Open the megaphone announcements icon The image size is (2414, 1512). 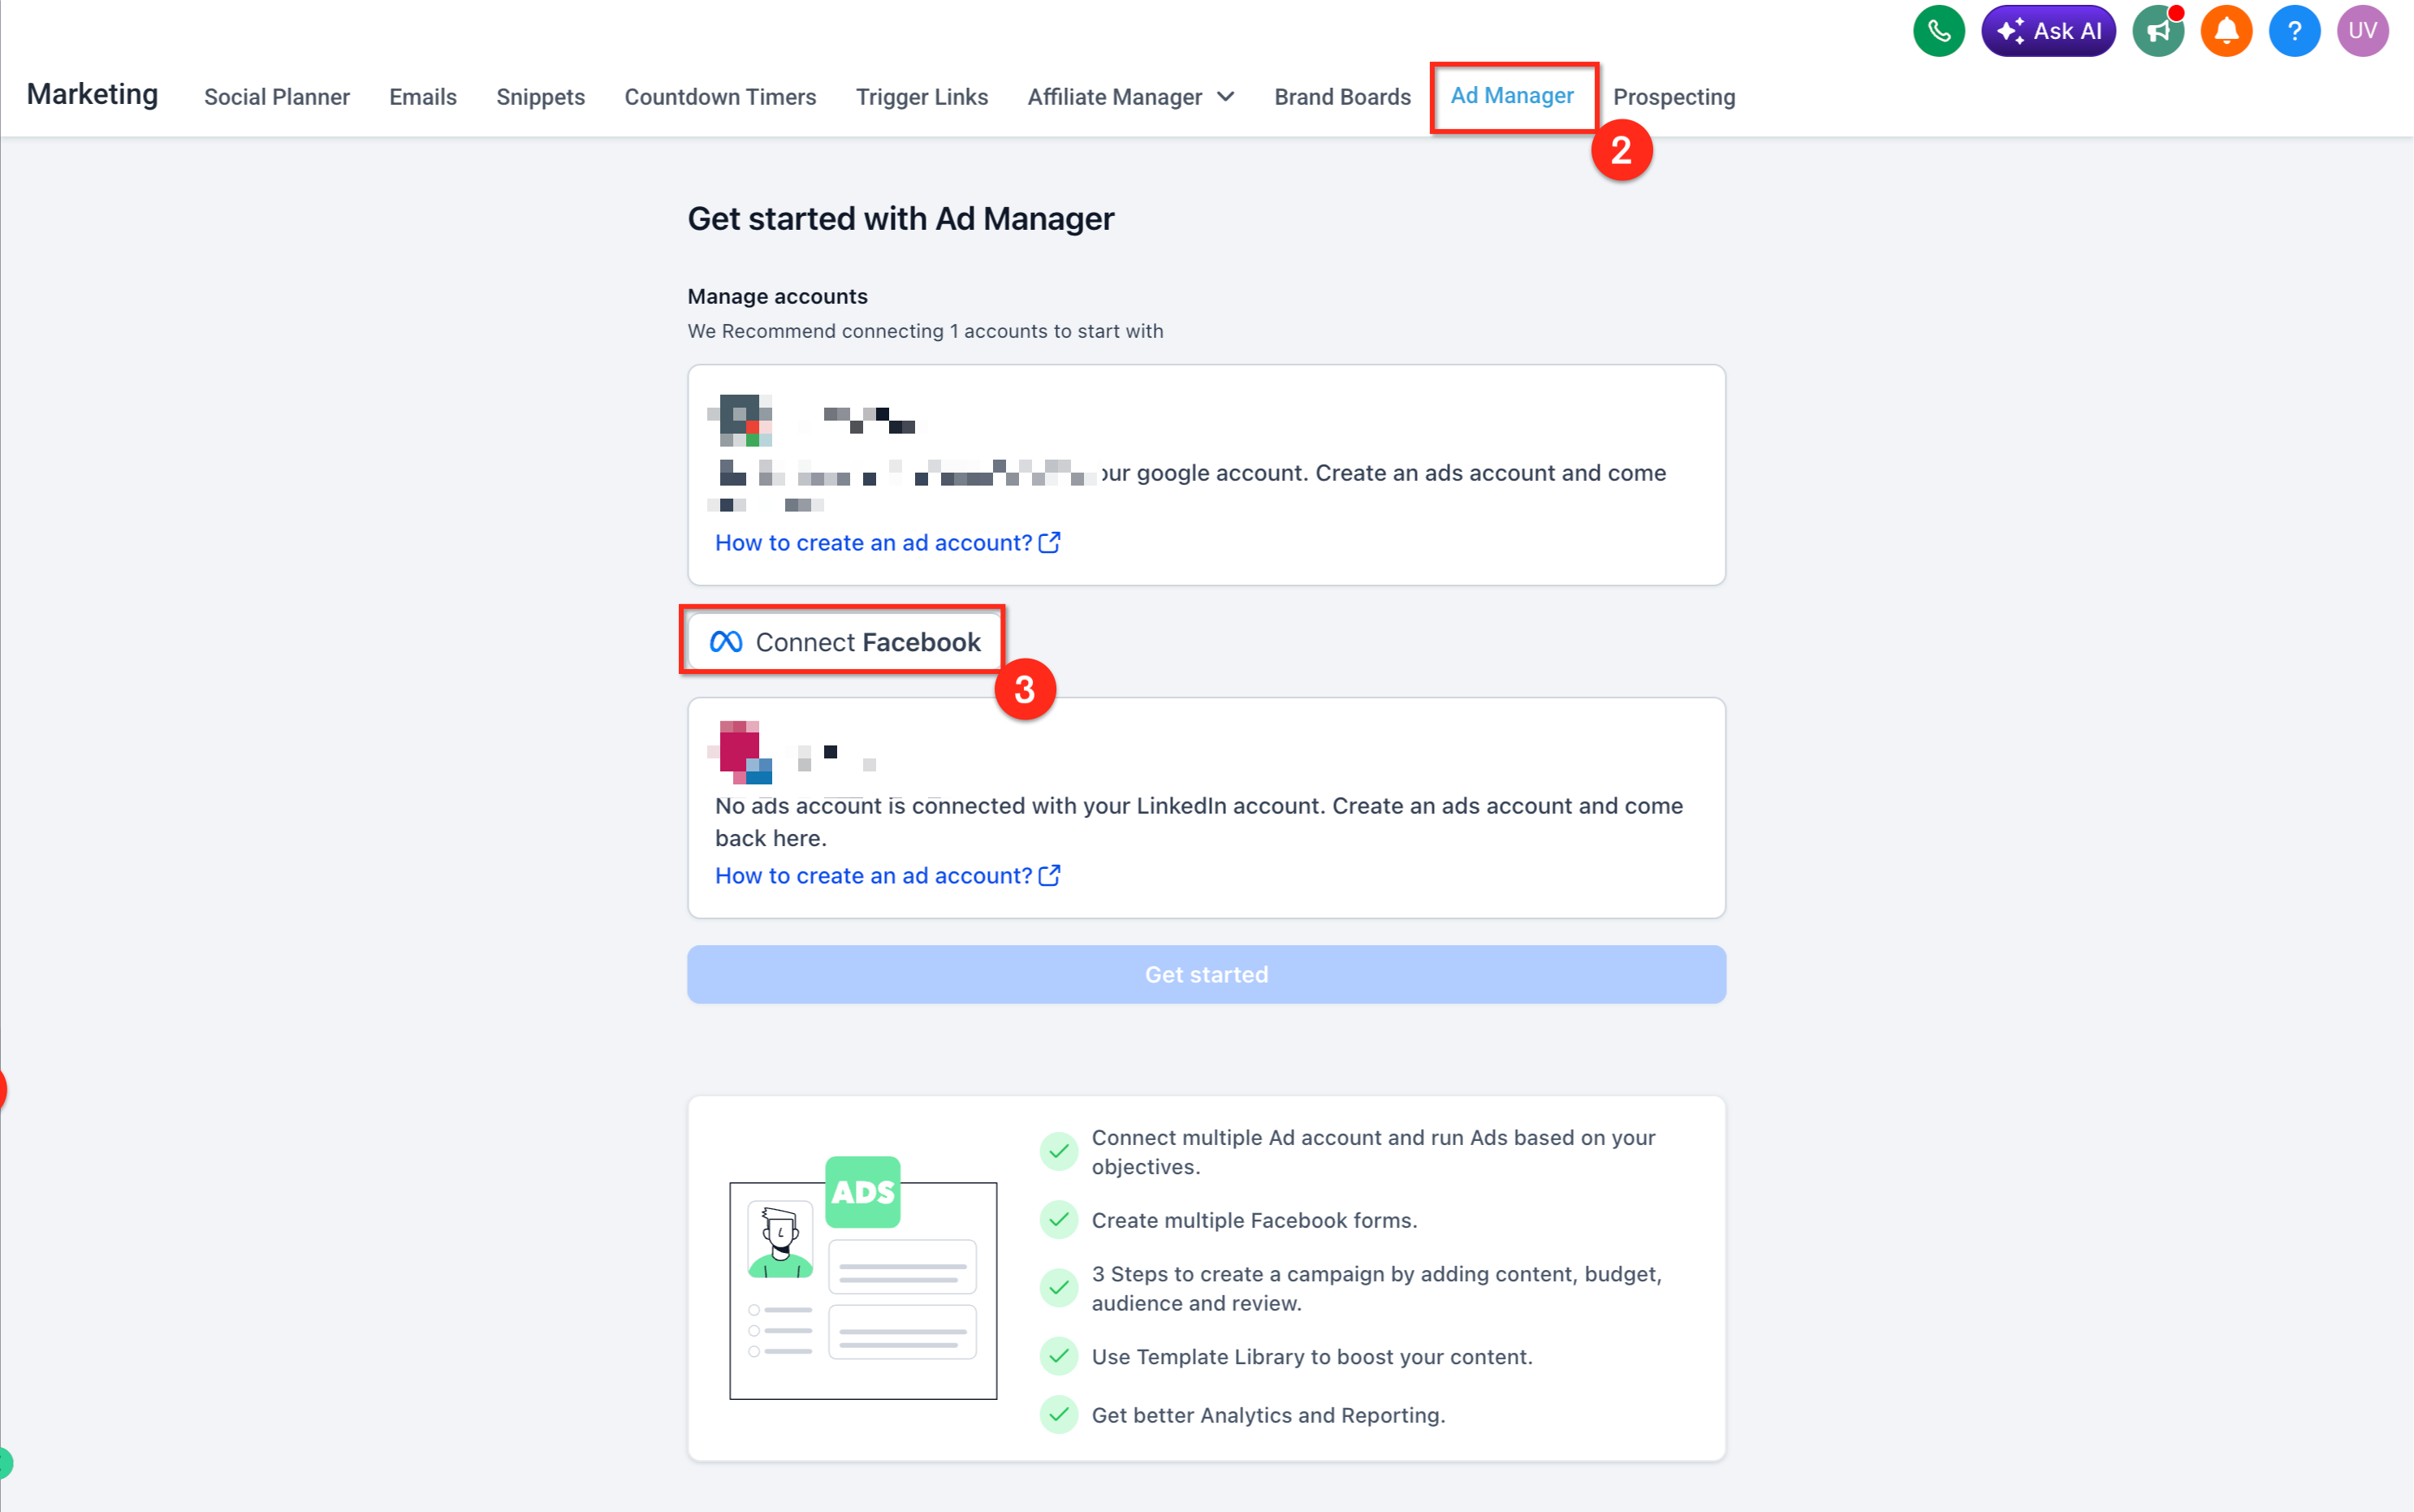click(2157, 31)
